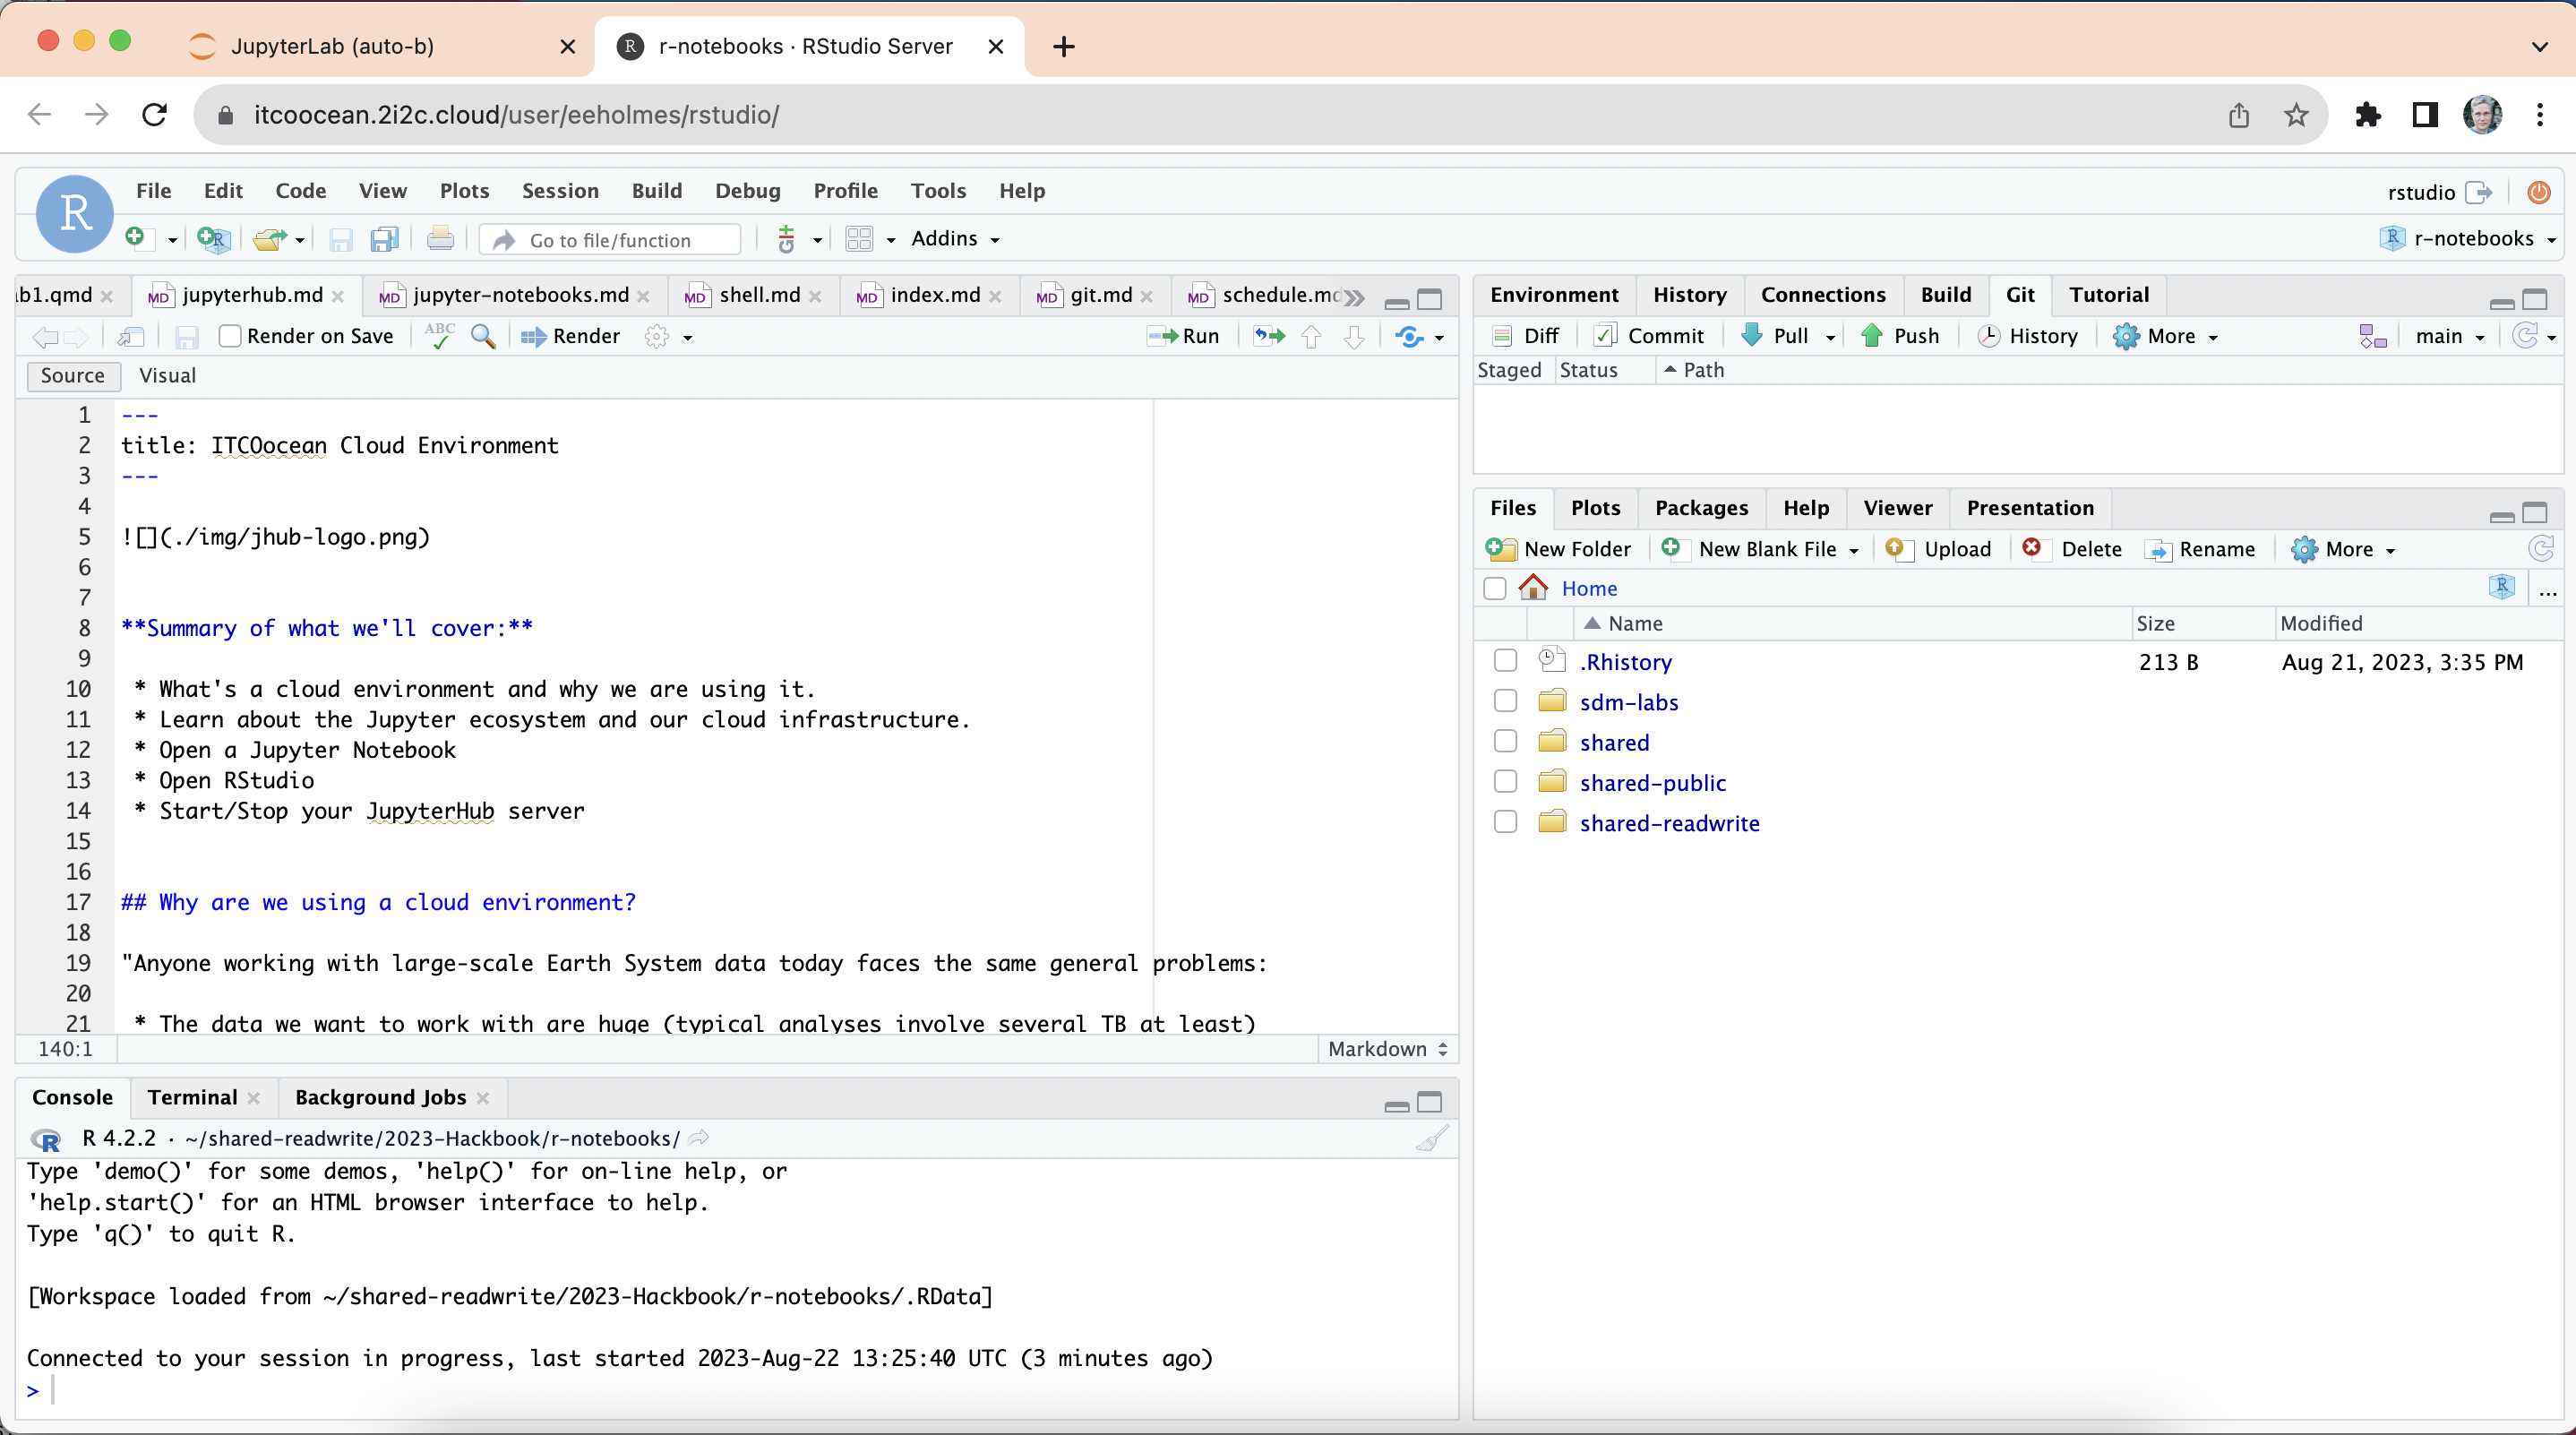2576x1435 pixels.
Task: Open Files pane More dropdown
Action: [2344, 549]
